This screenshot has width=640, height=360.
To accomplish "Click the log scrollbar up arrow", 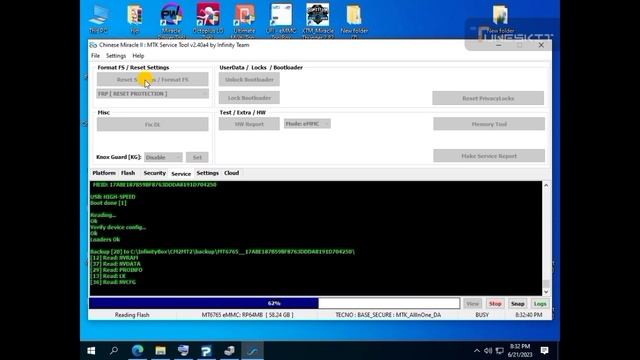I will point(546,185).
